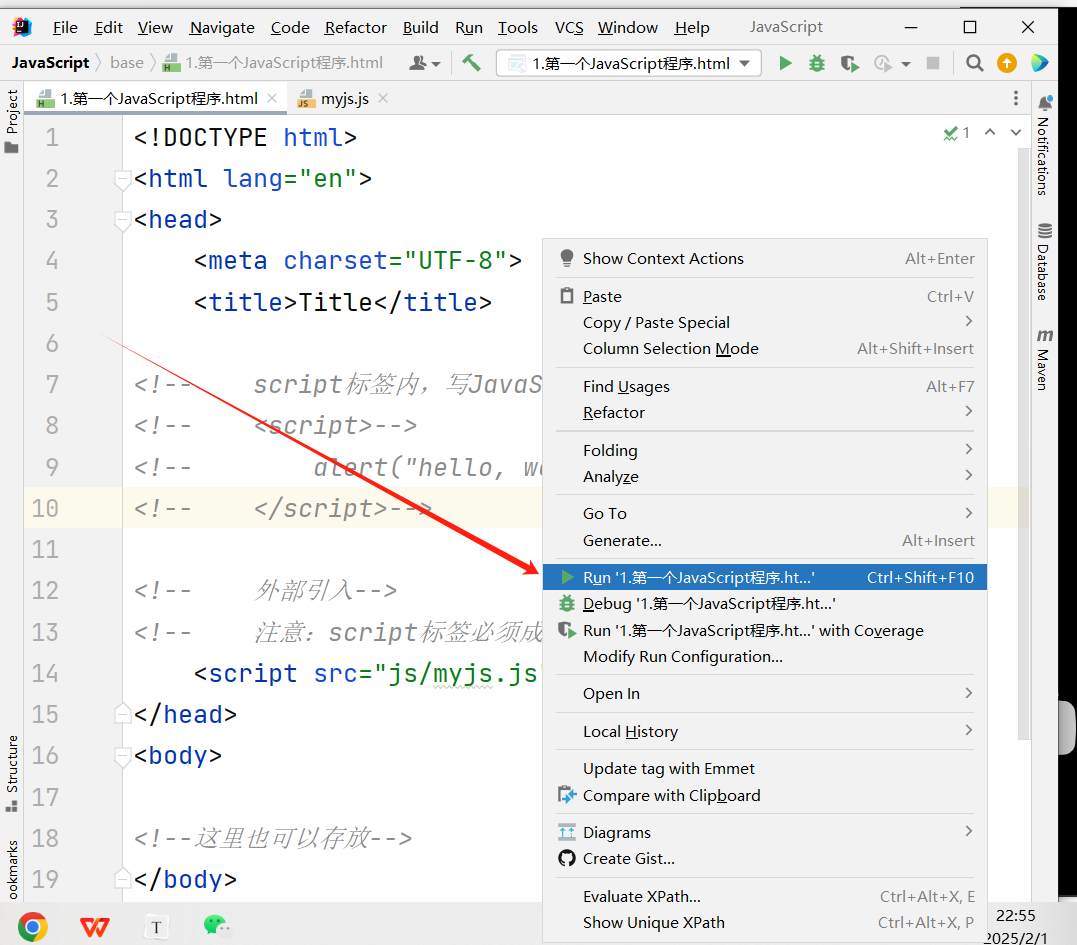Select Column Selection Mode

[764, 349]
